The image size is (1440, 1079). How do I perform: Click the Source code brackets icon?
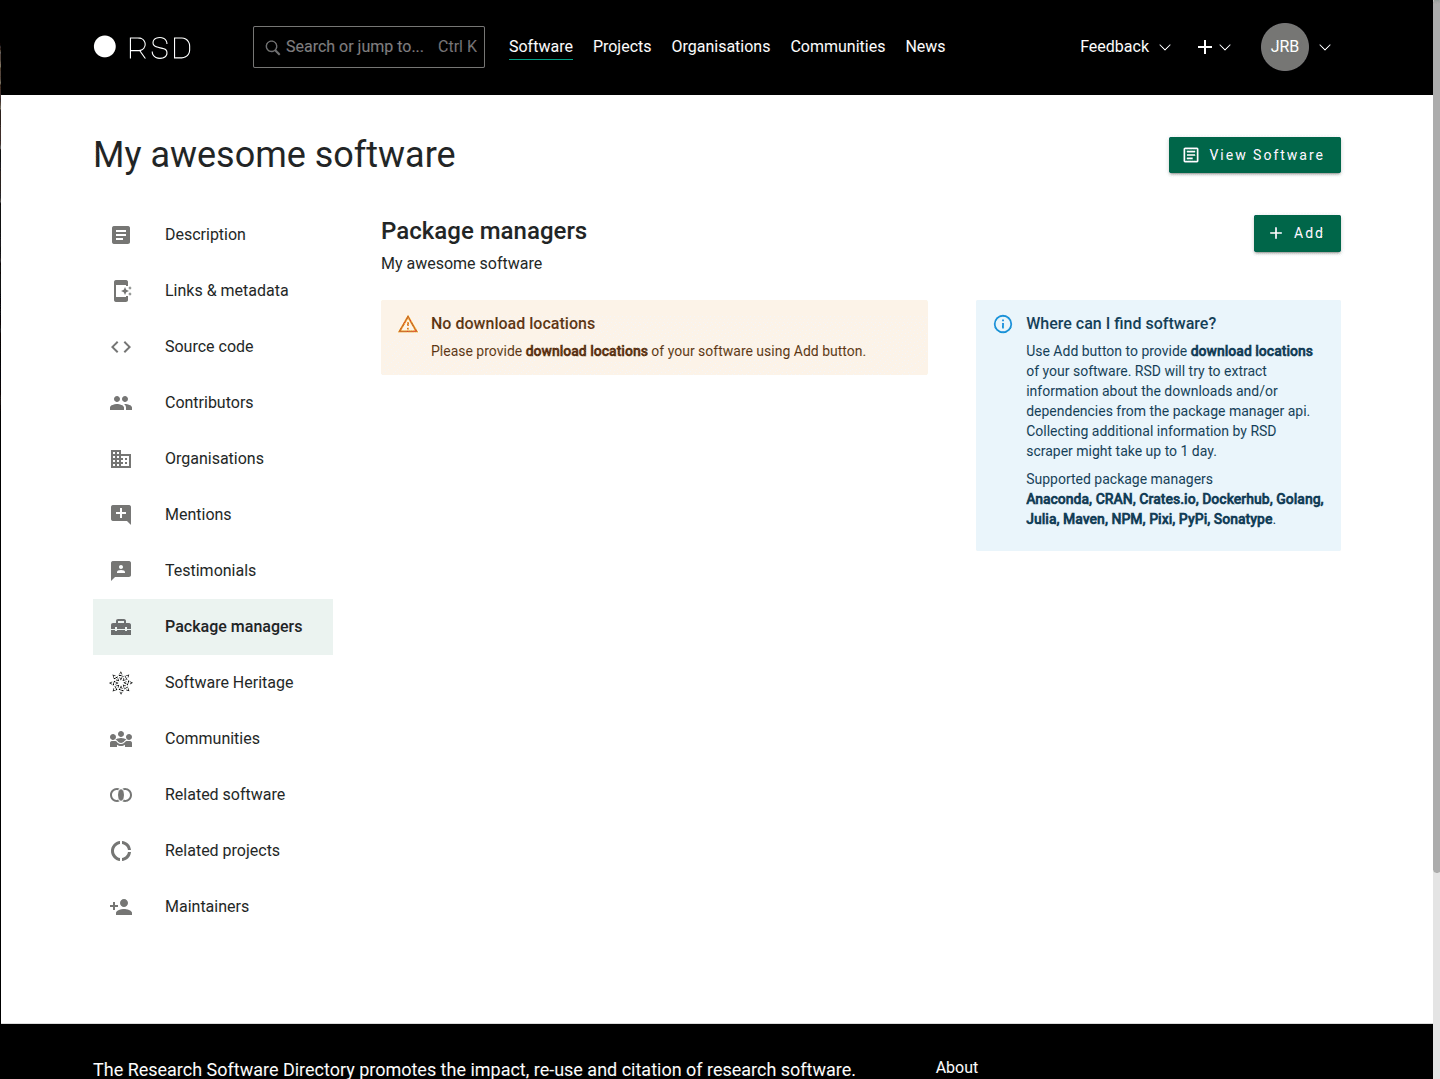click(121, 347)
